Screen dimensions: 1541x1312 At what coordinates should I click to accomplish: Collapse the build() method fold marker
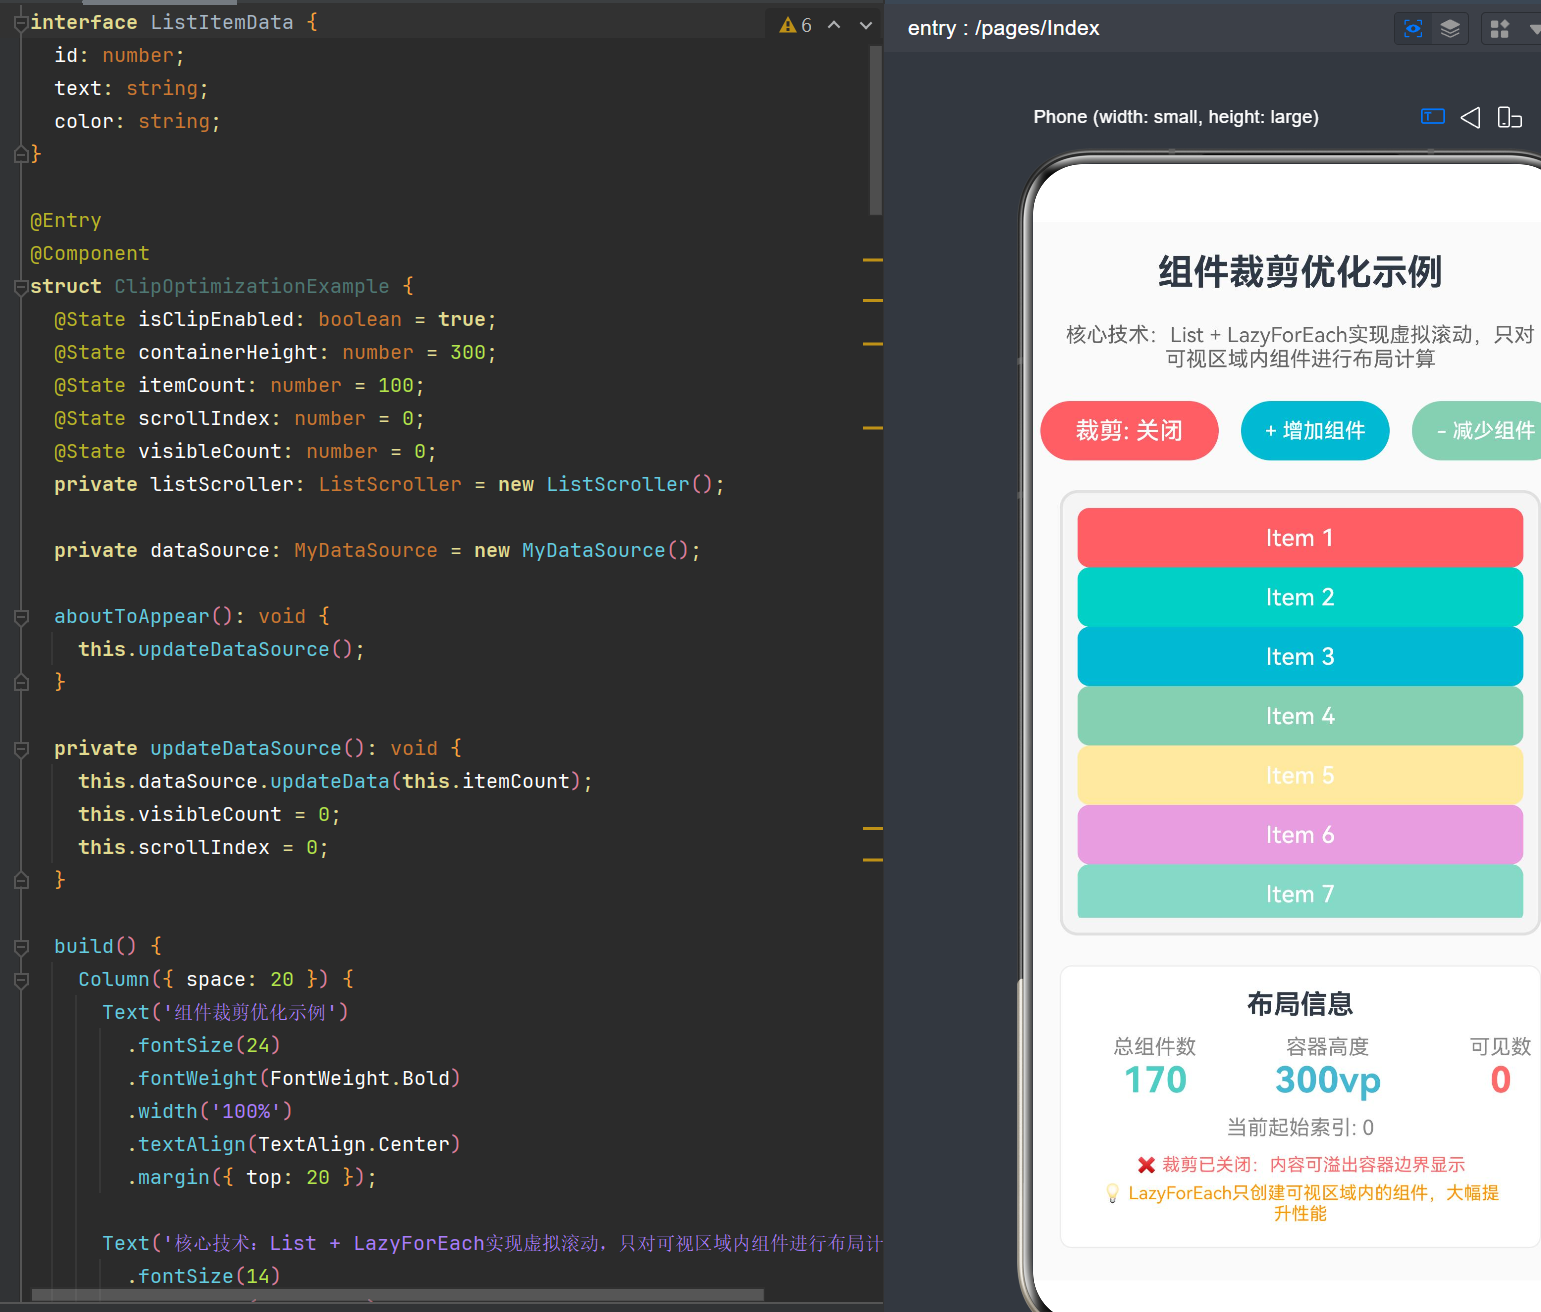point(21,946)
